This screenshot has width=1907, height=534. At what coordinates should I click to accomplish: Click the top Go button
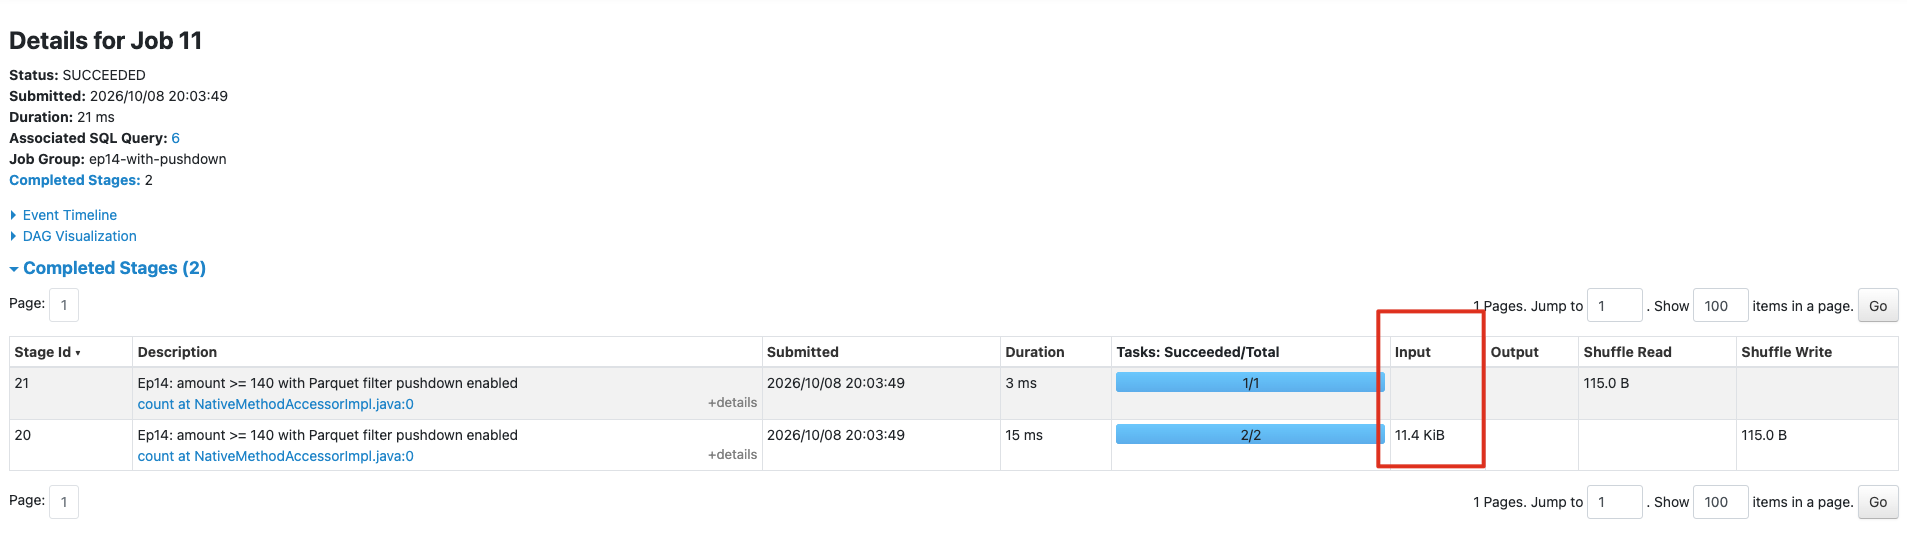coord(1878,306)
